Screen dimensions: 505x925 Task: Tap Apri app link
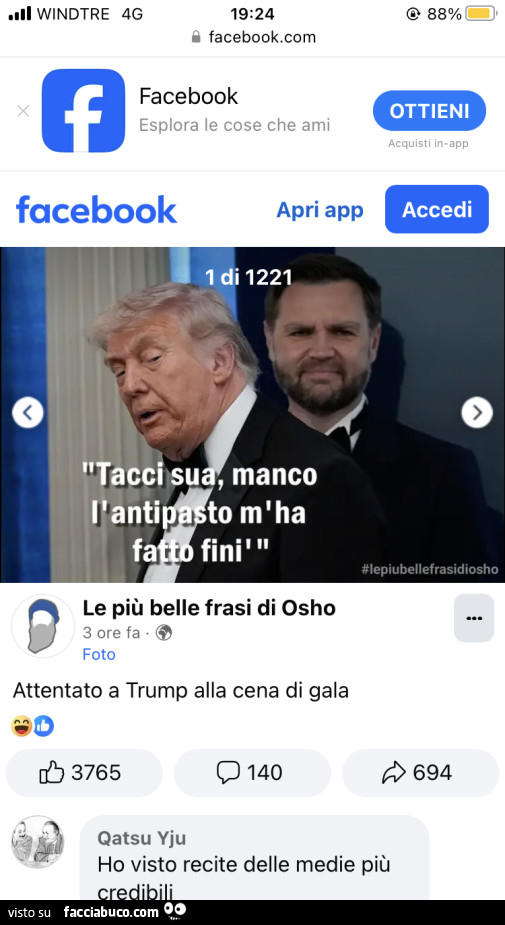click(x=320, y=210)
